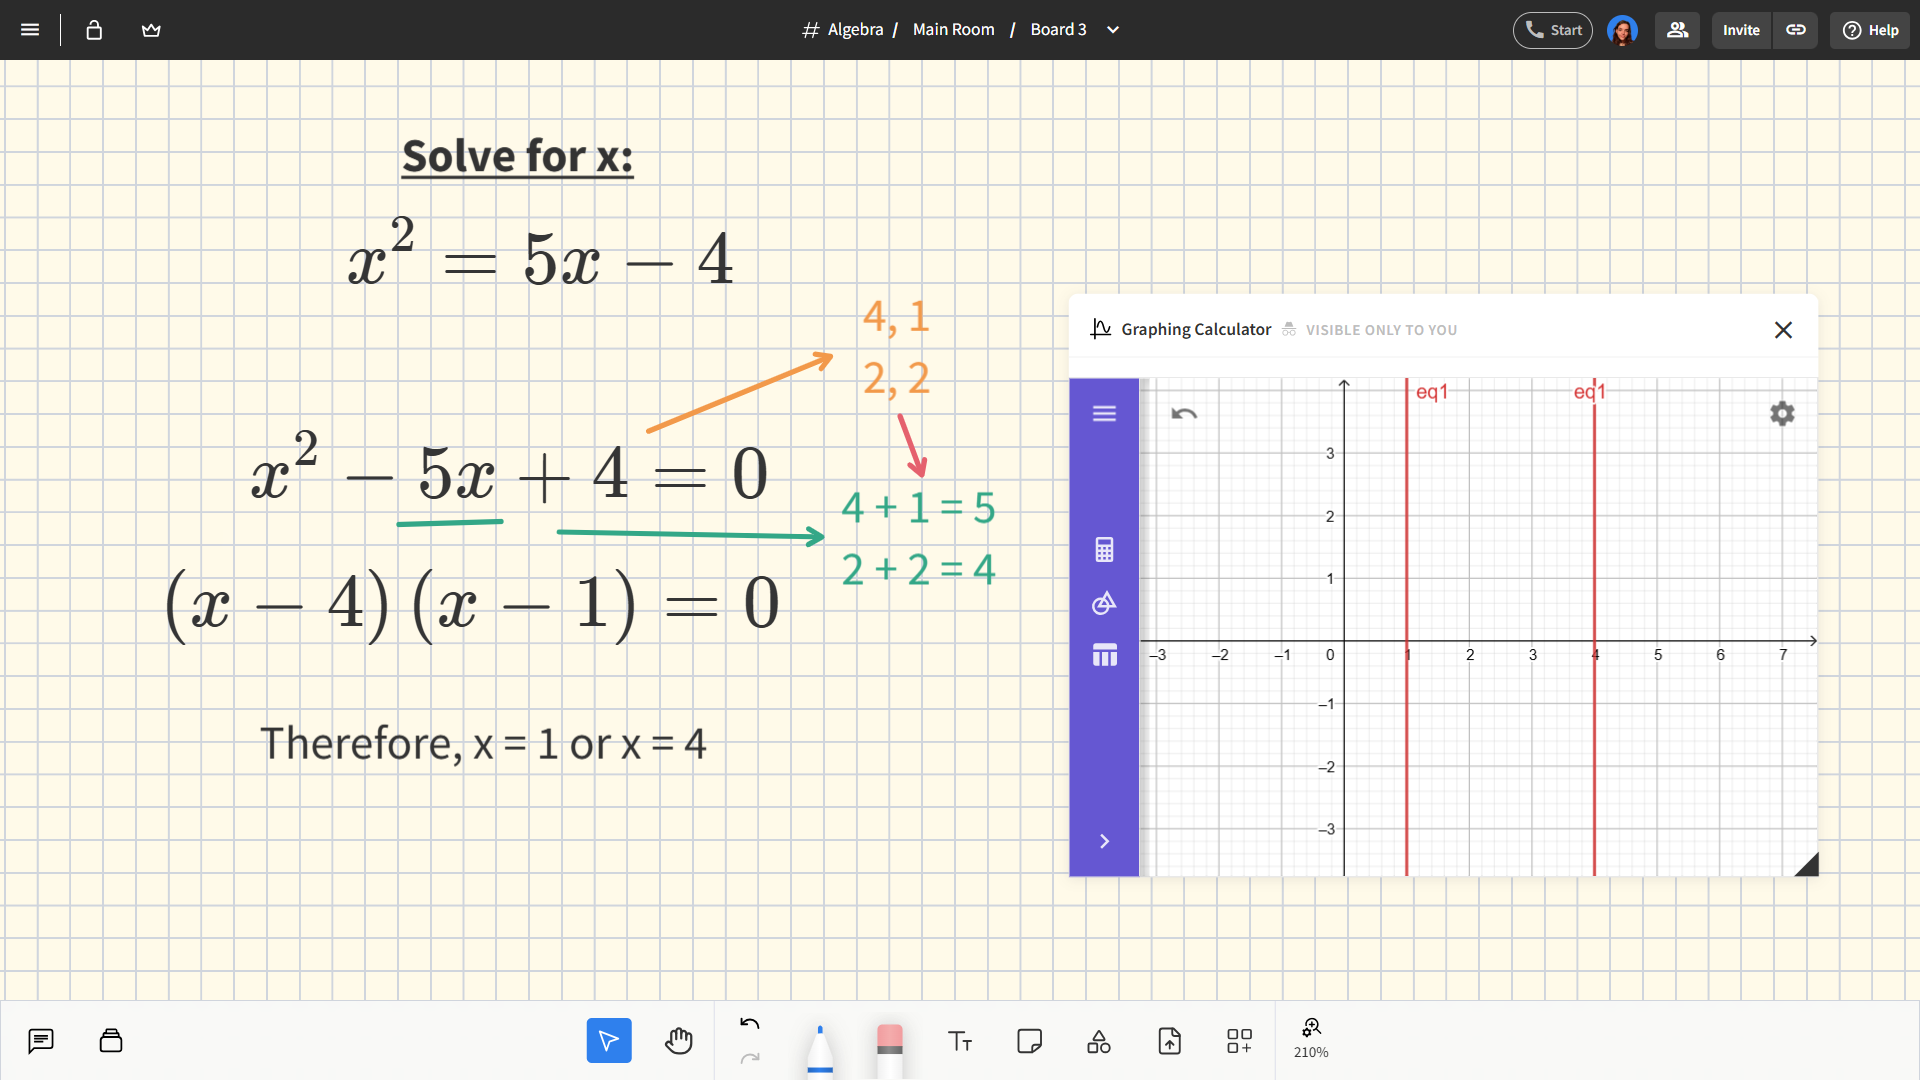1920x1080 pixels.
Task: Select the green '4 + 1 = 5' text
Action: tap(918, 507)
